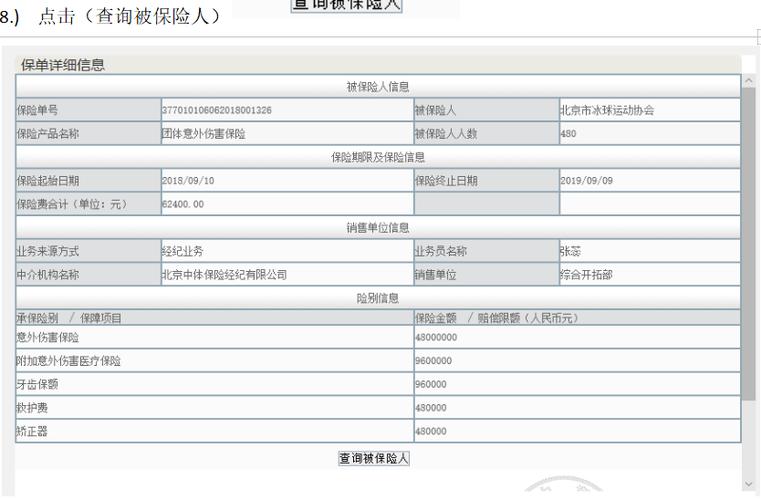Click the scrollbar down arrow
The width and height of the screenshot is (761, 500).
(x=748, y=484)
